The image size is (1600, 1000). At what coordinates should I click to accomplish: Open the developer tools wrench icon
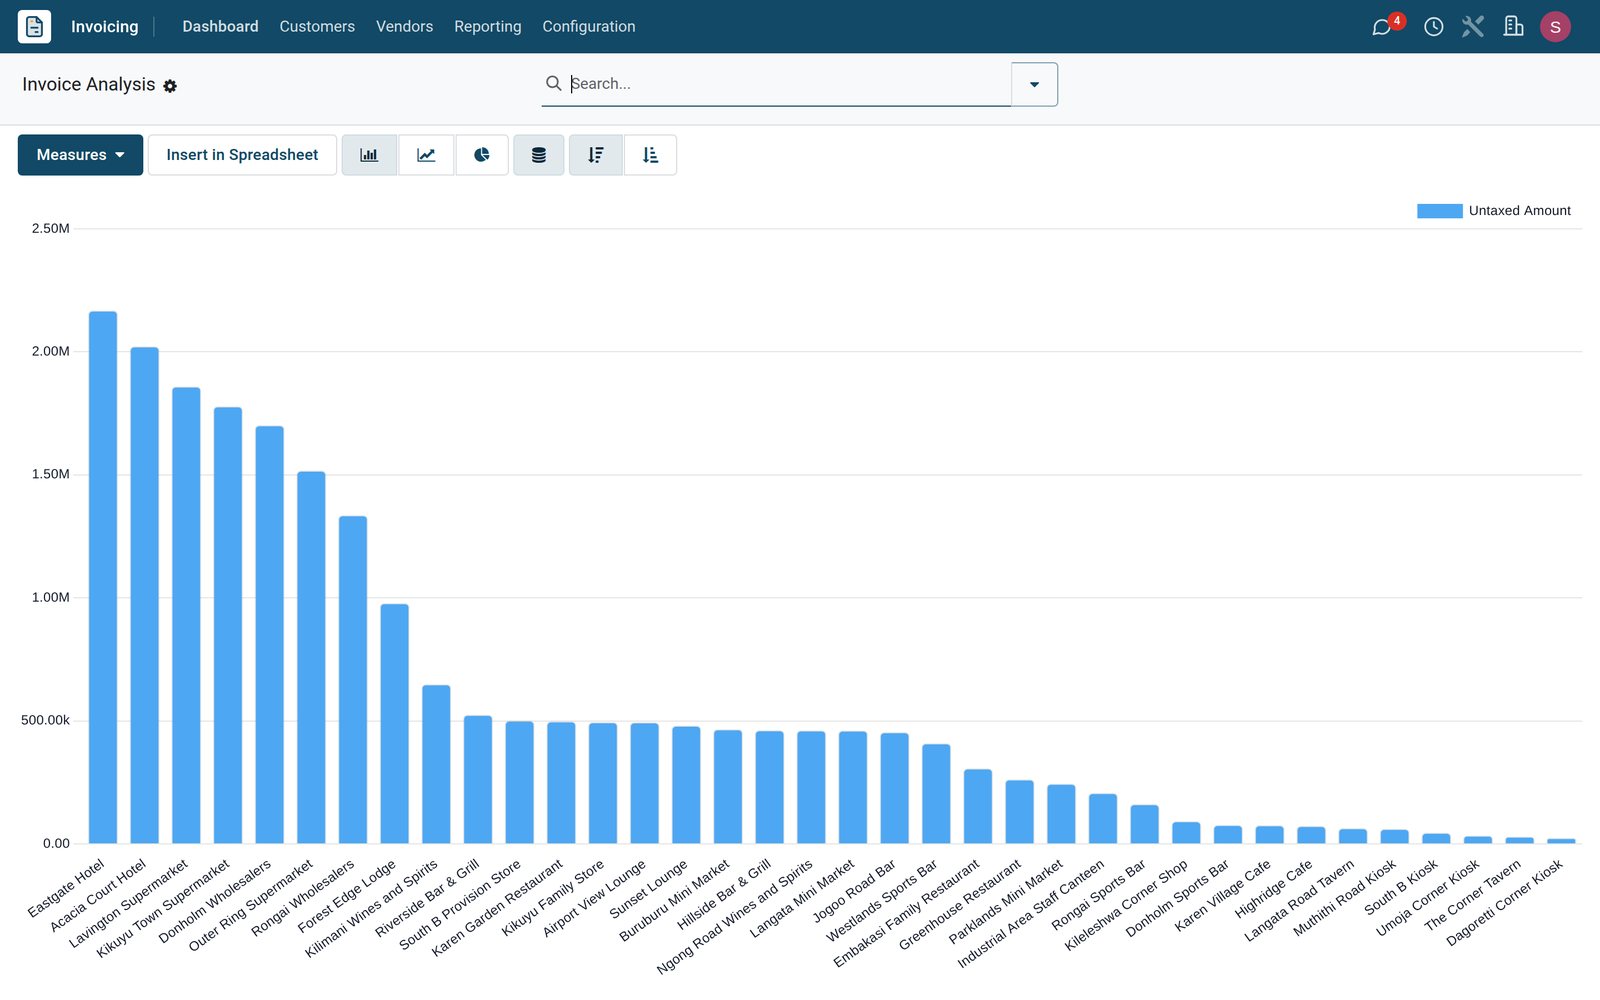[1473, 27]
